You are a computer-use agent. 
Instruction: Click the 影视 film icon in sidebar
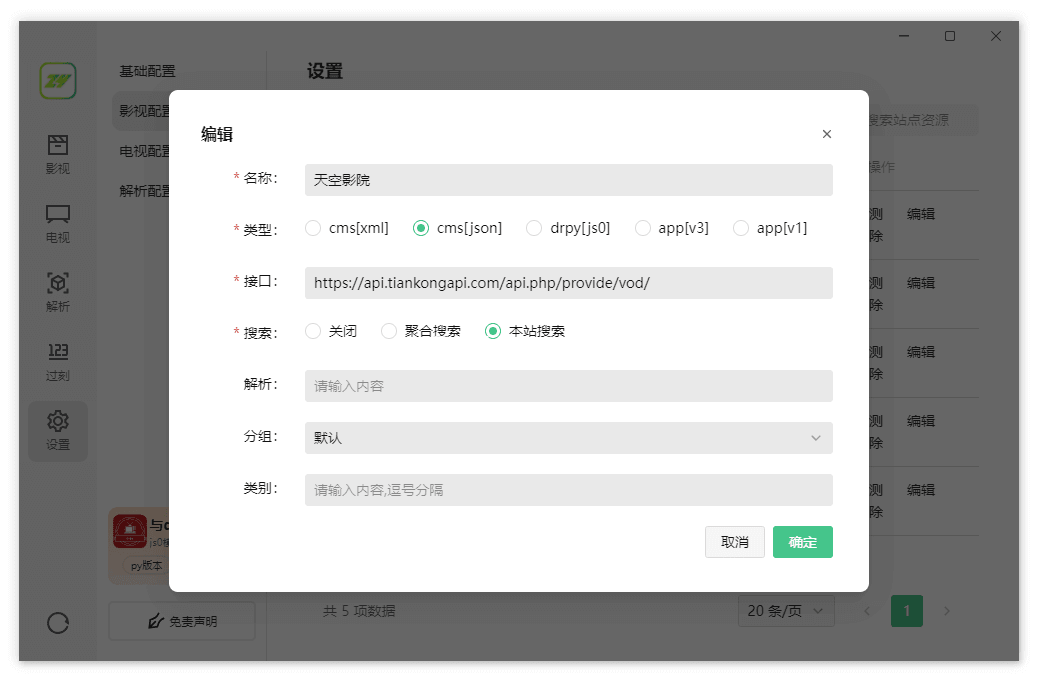[58, 146]
